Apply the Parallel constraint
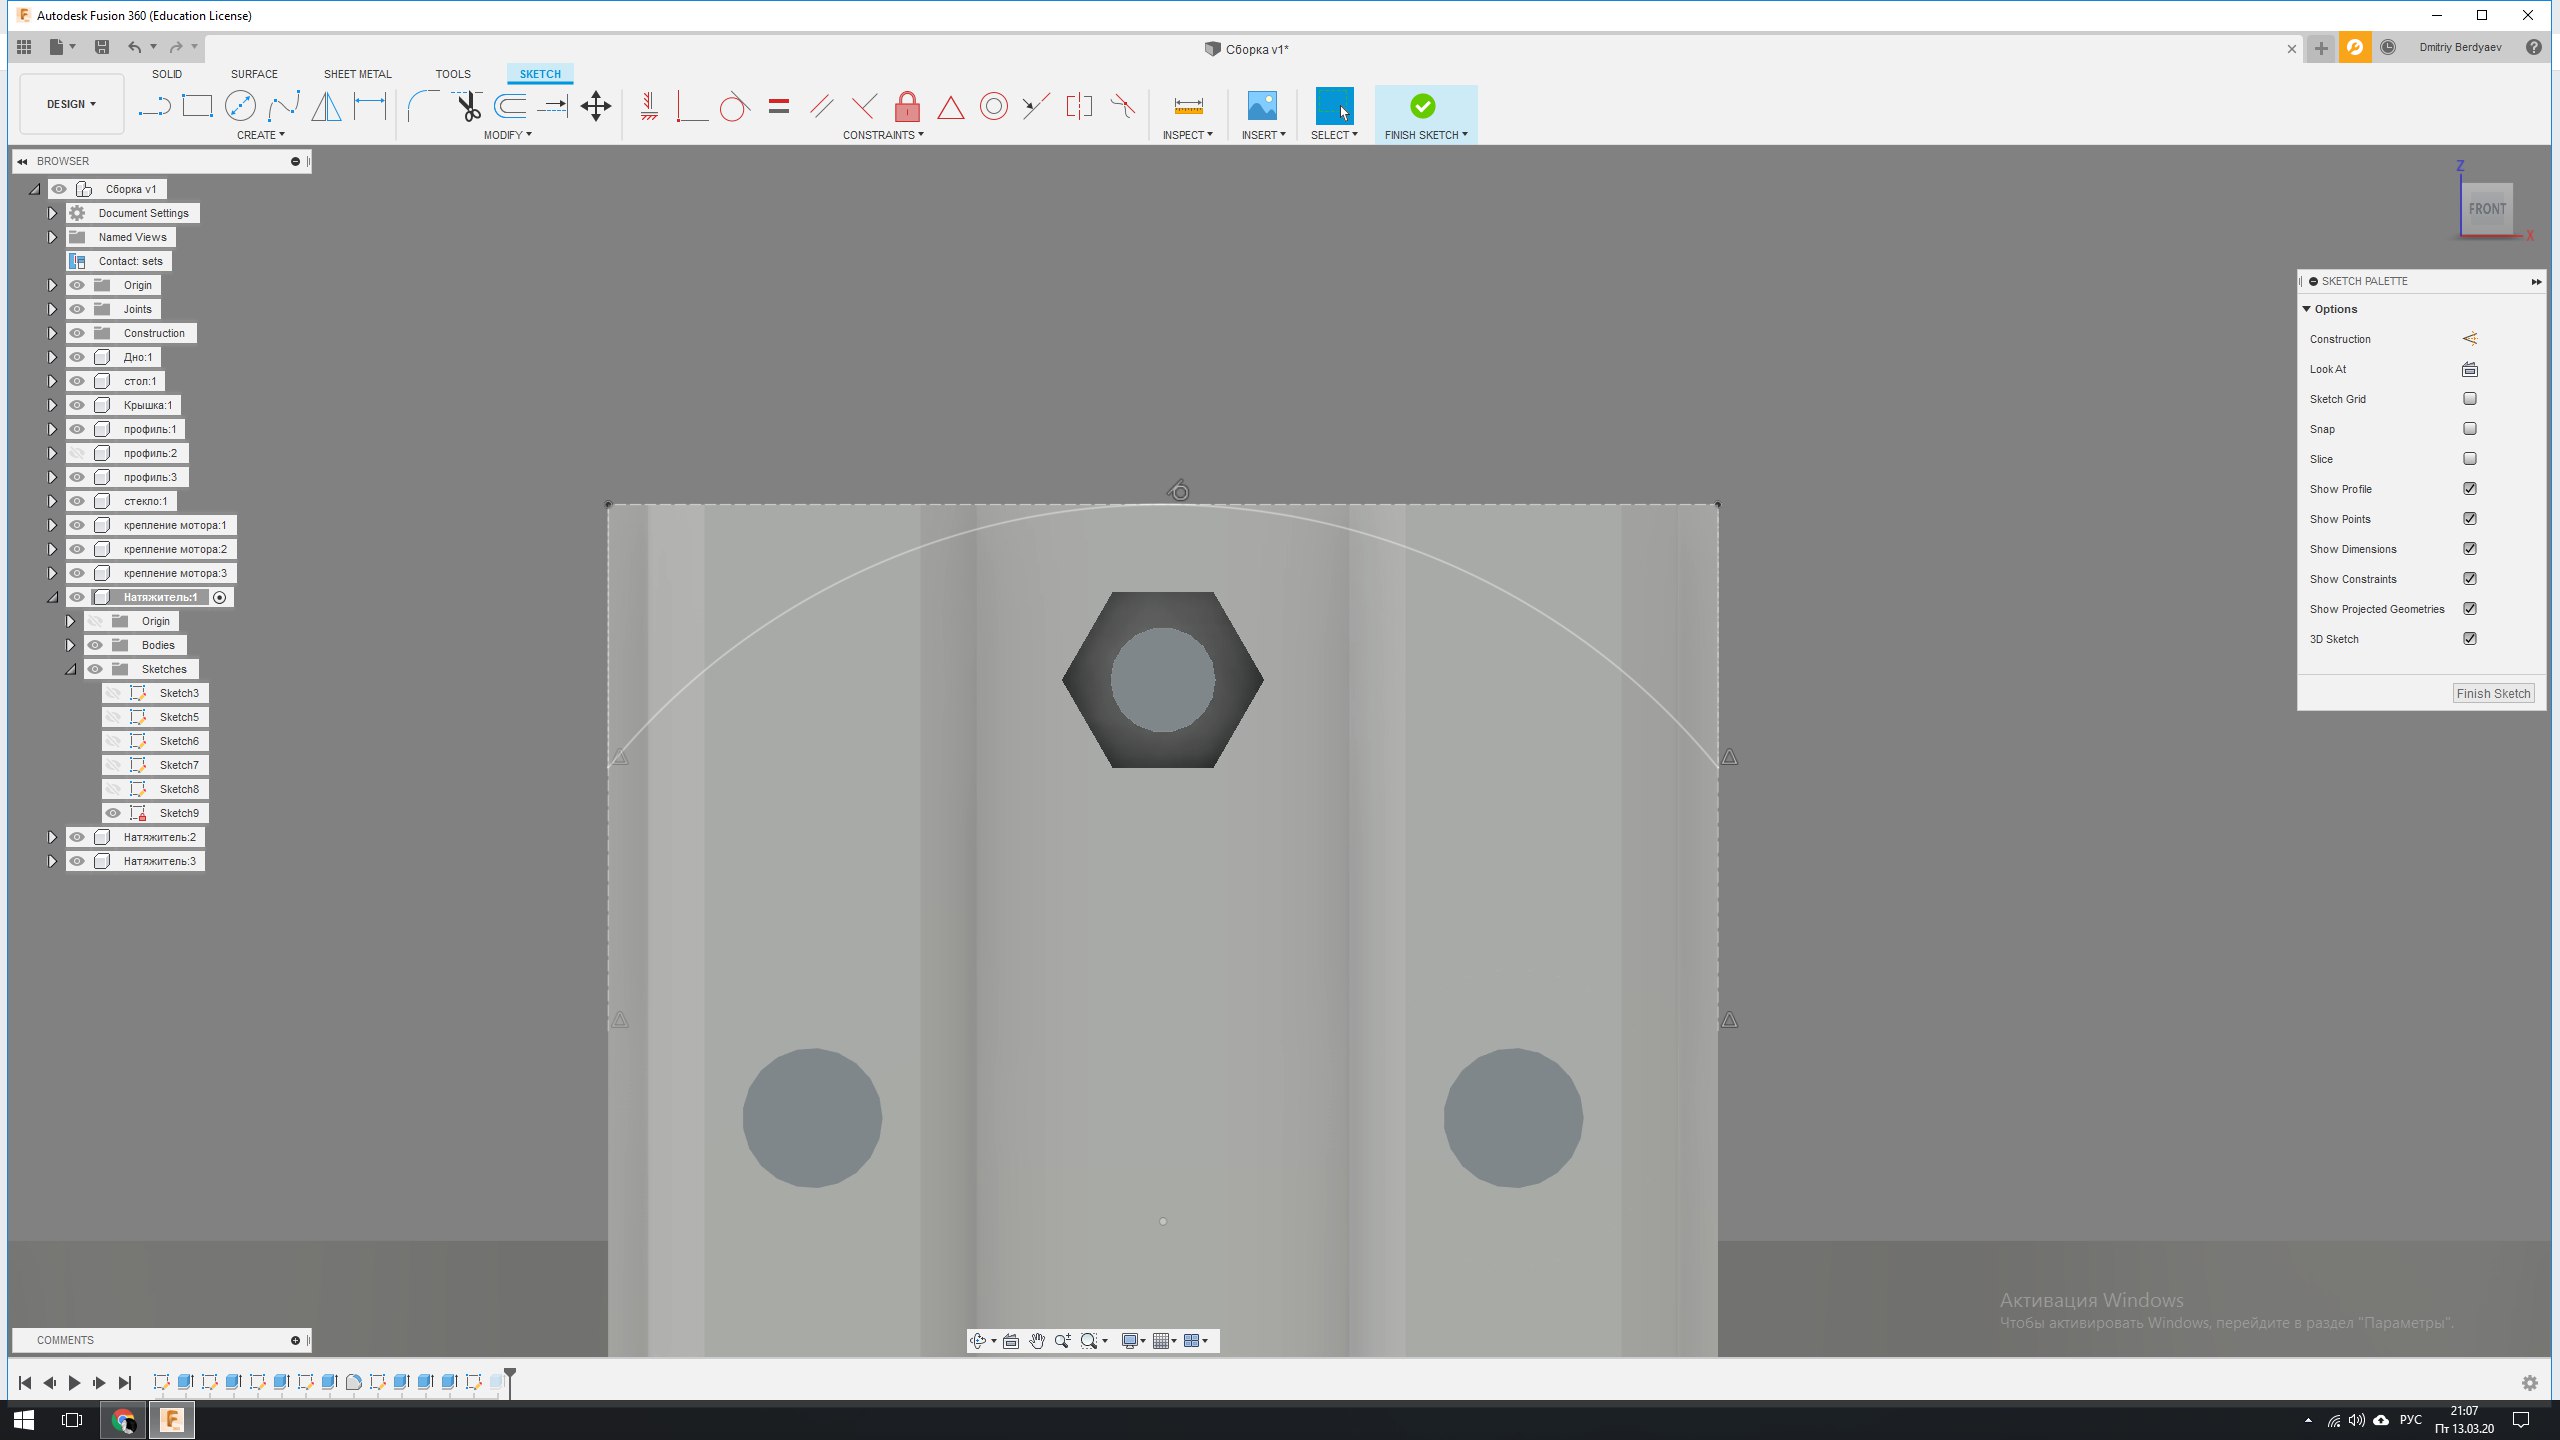 click(x=822, y=106)
